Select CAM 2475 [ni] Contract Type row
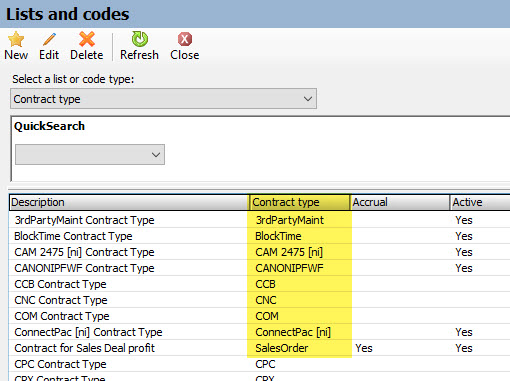The image size is (510, 381). click(260, 252)
